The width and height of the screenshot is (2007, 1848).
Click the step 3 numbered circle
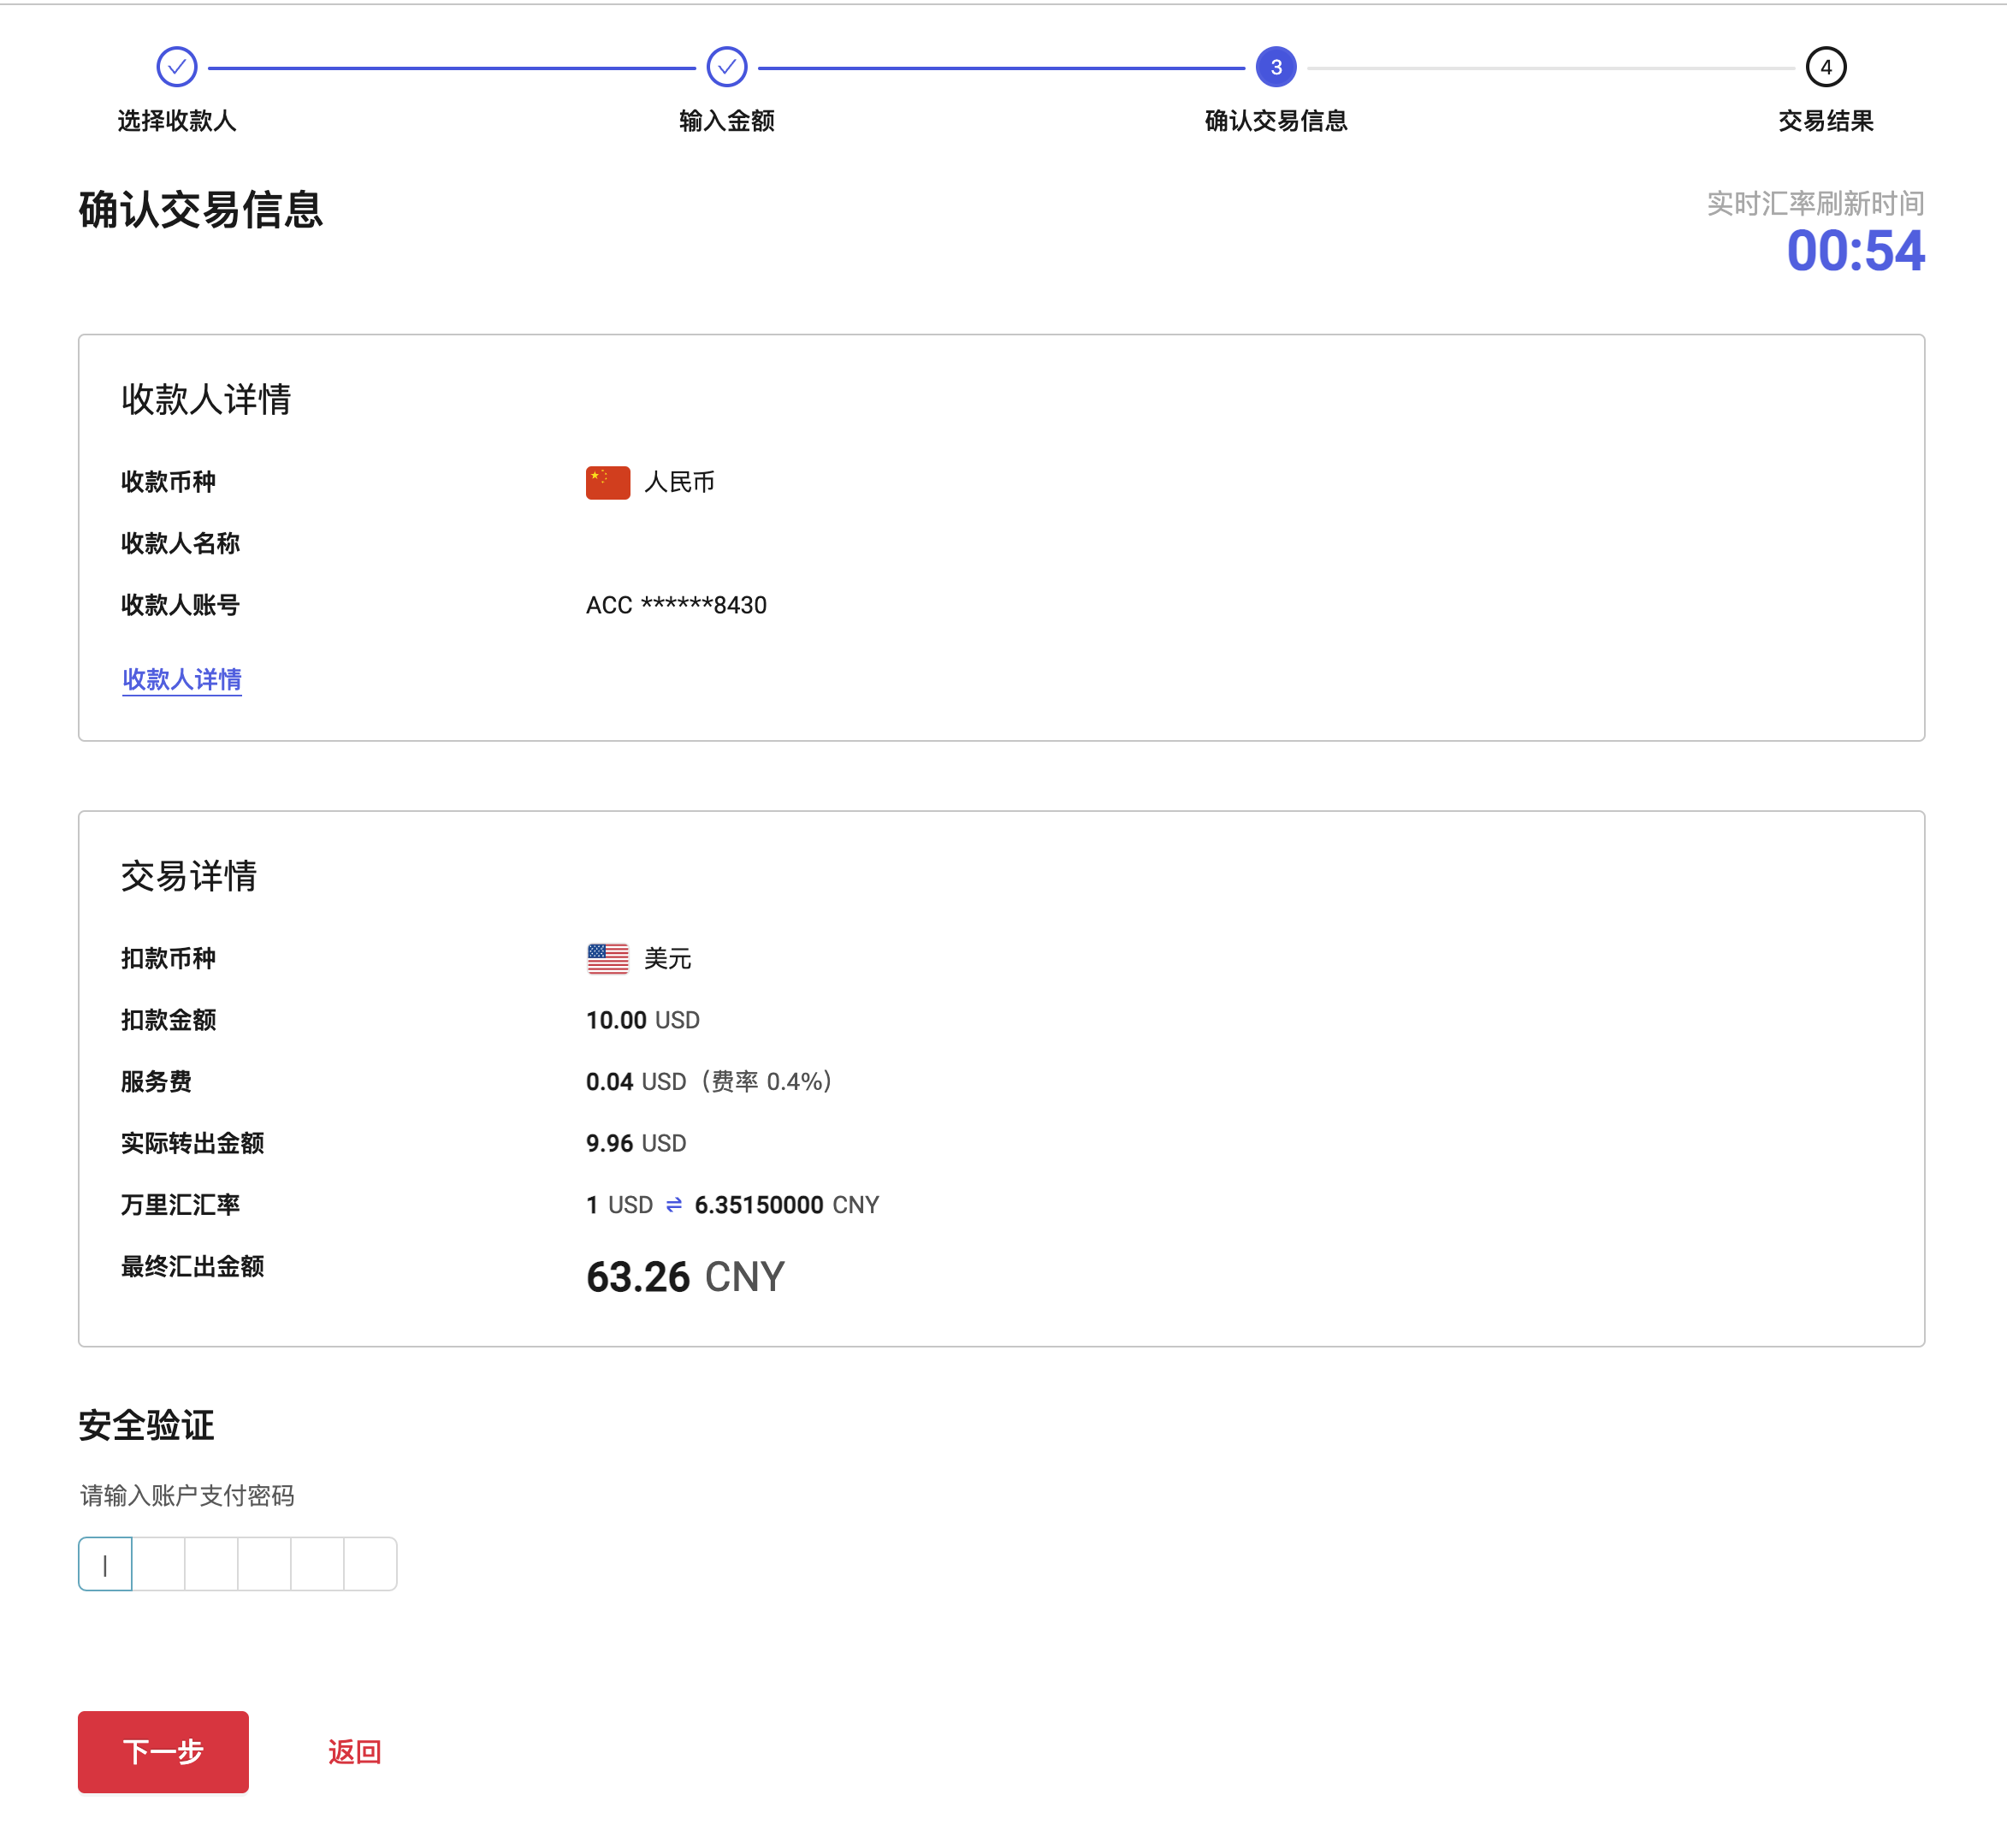(x=1276, y=67)
